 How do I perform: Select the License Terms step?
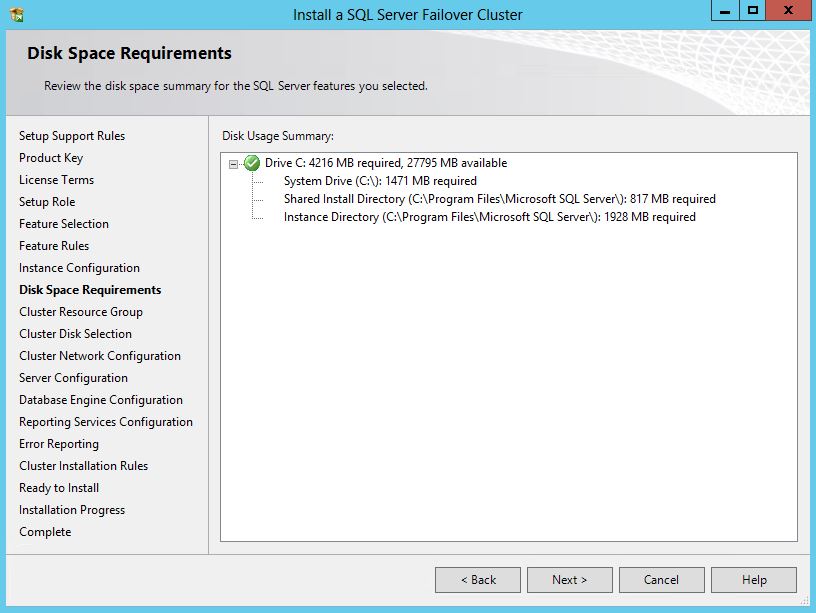[56, 180]
